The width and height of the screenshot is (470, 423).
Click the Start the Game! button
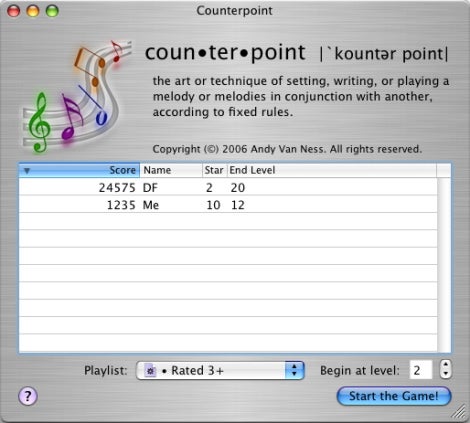tap(394, 396)
